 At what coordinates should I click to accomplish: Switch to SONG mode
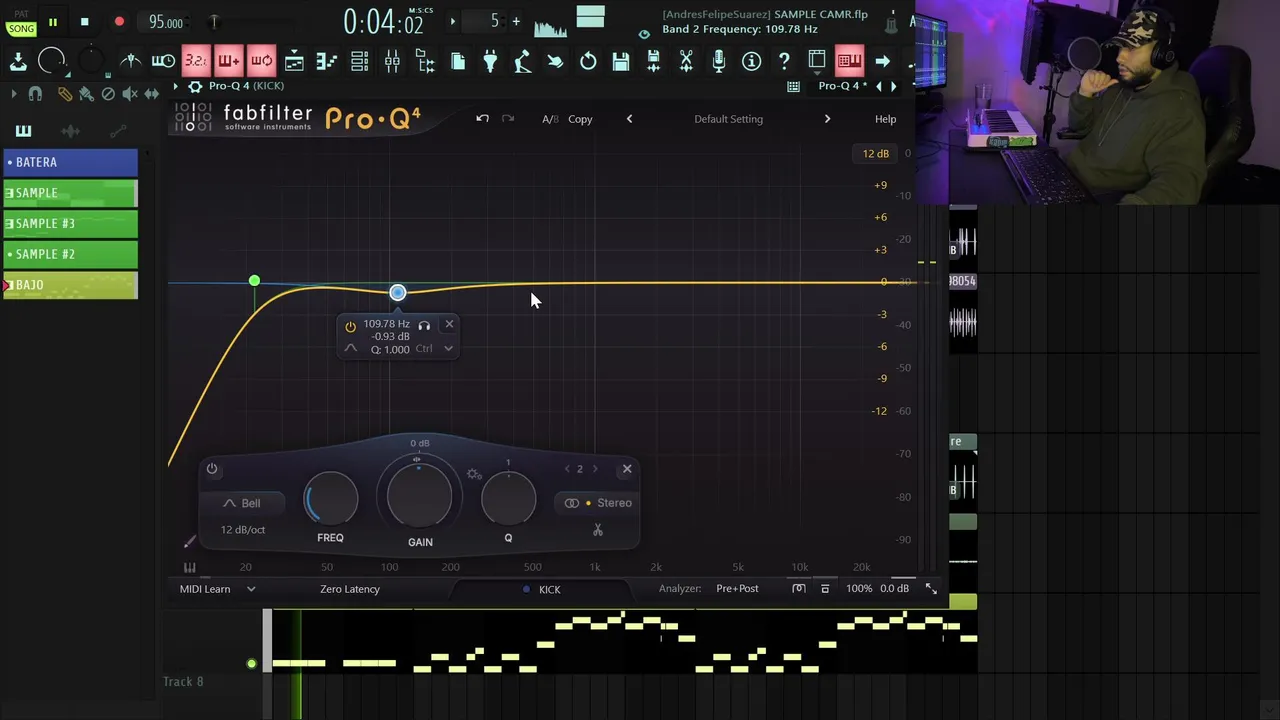tap(21, 29)
